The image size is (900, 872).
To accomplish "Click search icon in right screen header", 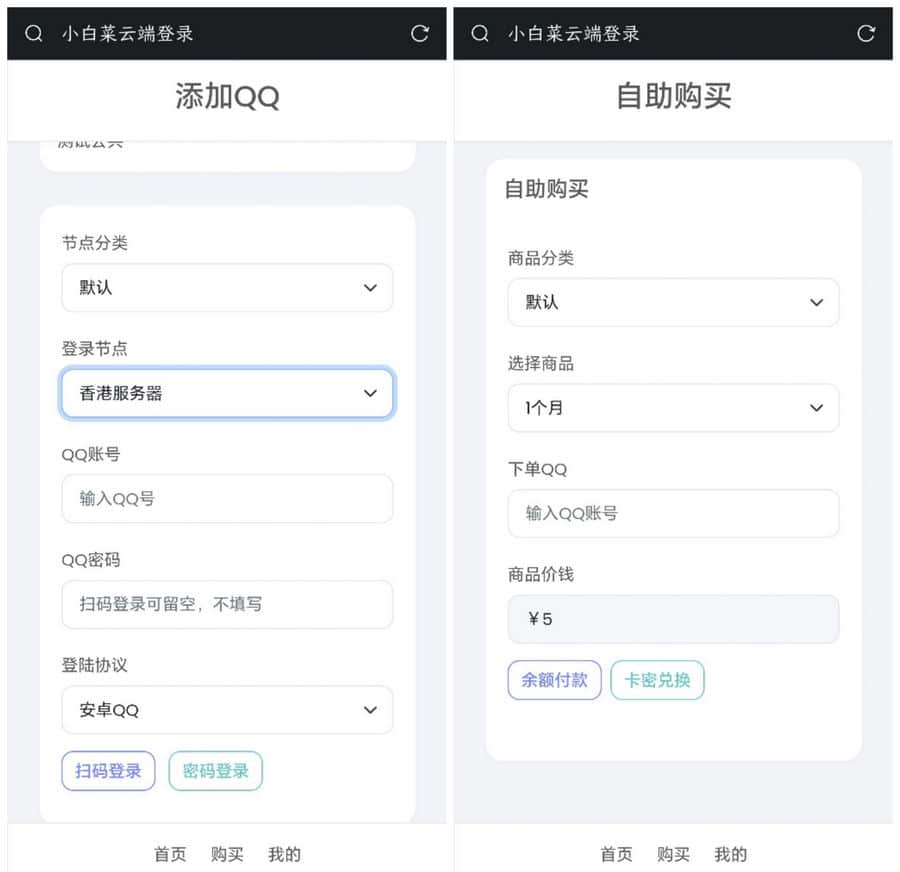I will pyautogui.click(x=480, y=33).
